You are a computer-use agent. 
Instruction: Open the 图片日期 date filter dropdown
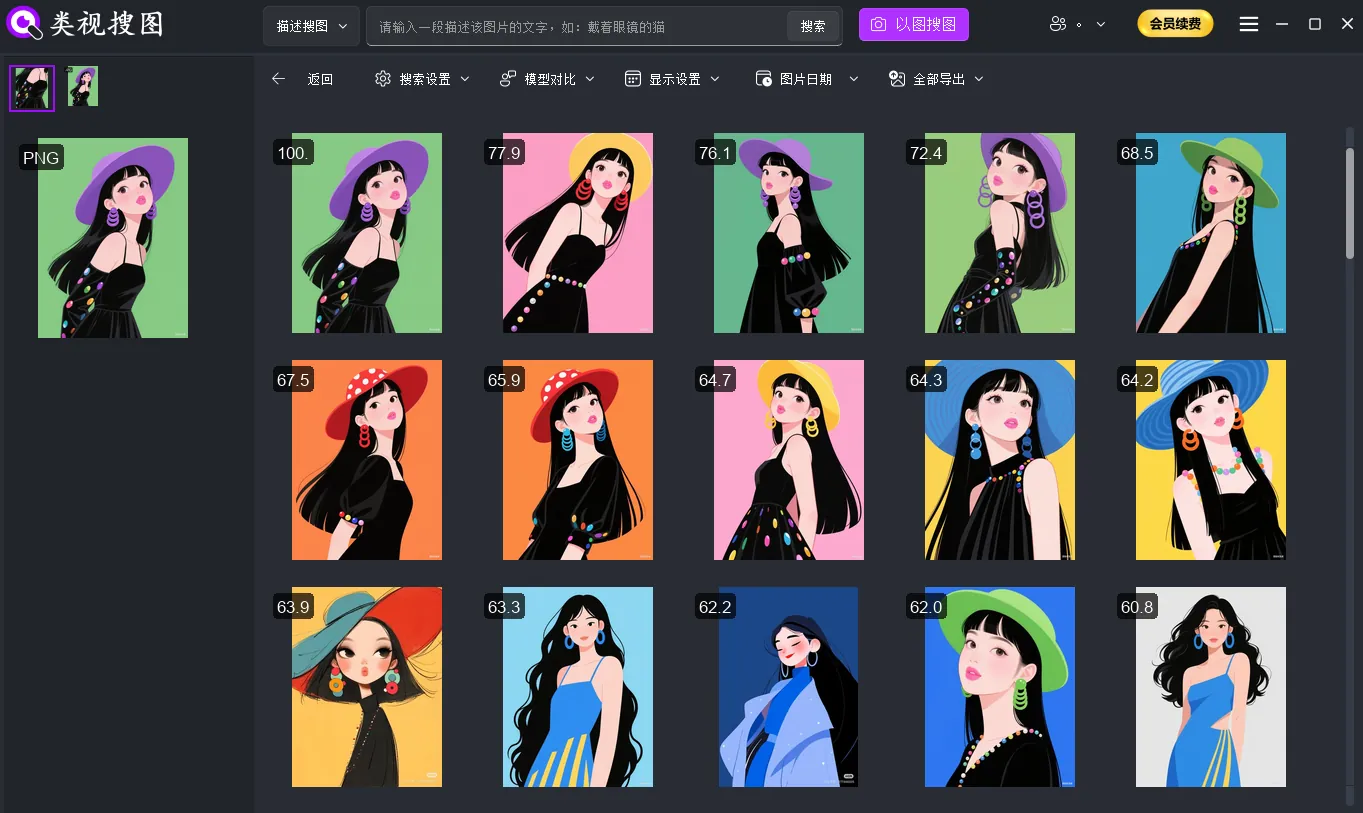[852, 78]
